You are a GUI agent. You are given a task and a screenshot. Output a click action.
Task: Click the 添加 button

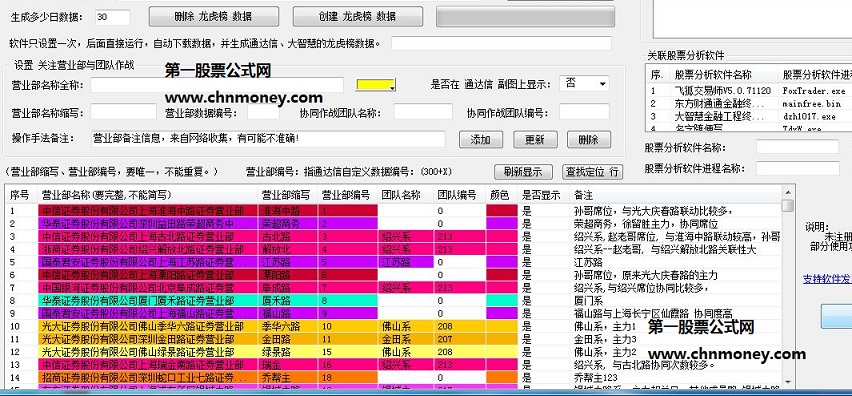(480, 140)
